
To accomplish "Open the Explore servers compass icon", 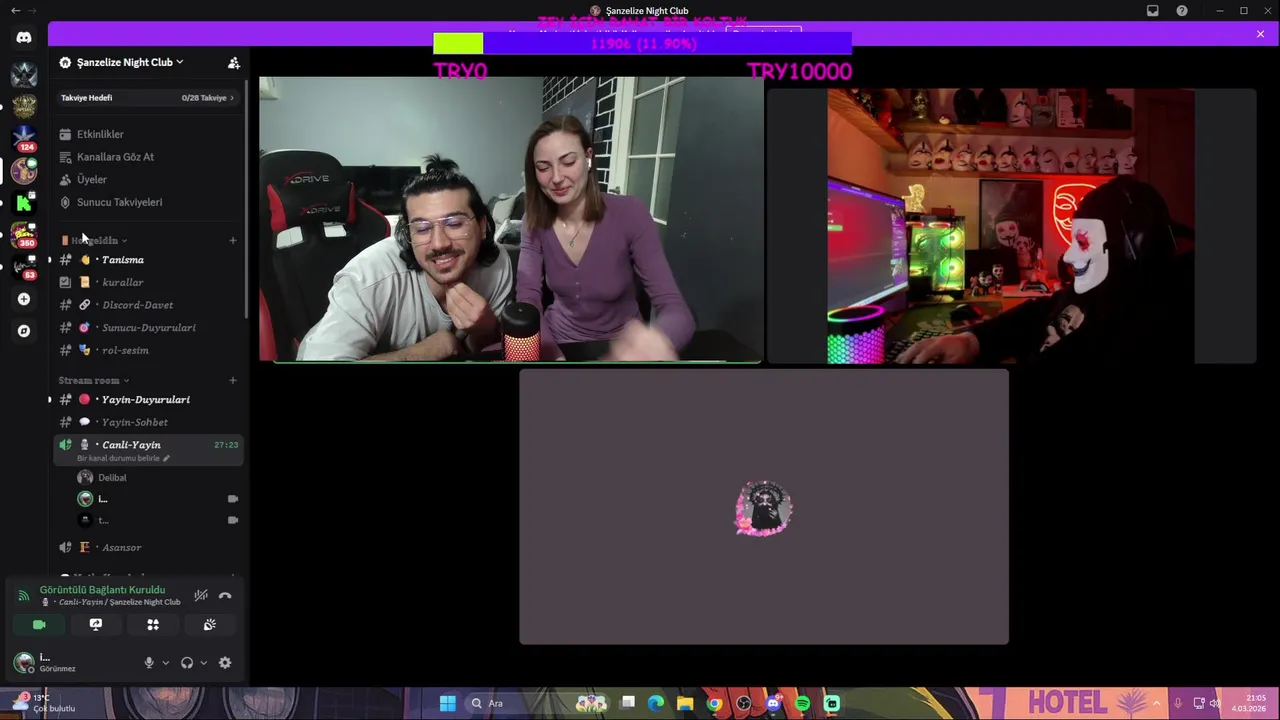I will [x=24, y=331].
